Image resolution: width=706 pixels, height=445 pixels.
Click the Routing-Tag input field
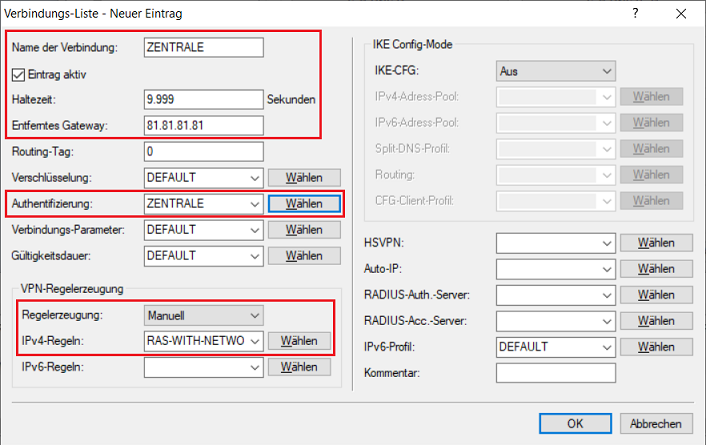pyautogui.click(x=202, y=152)
